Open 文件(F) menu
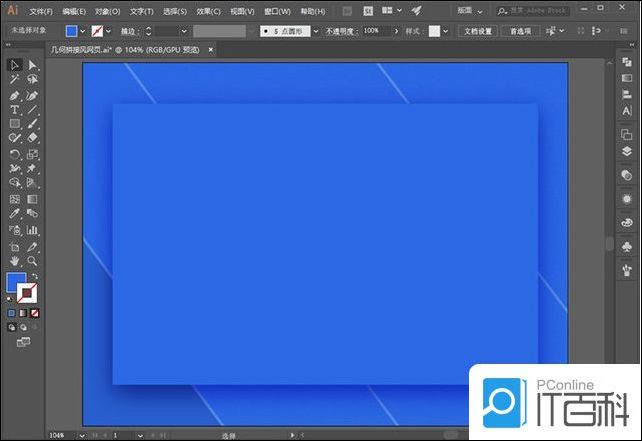 point(41,11)
